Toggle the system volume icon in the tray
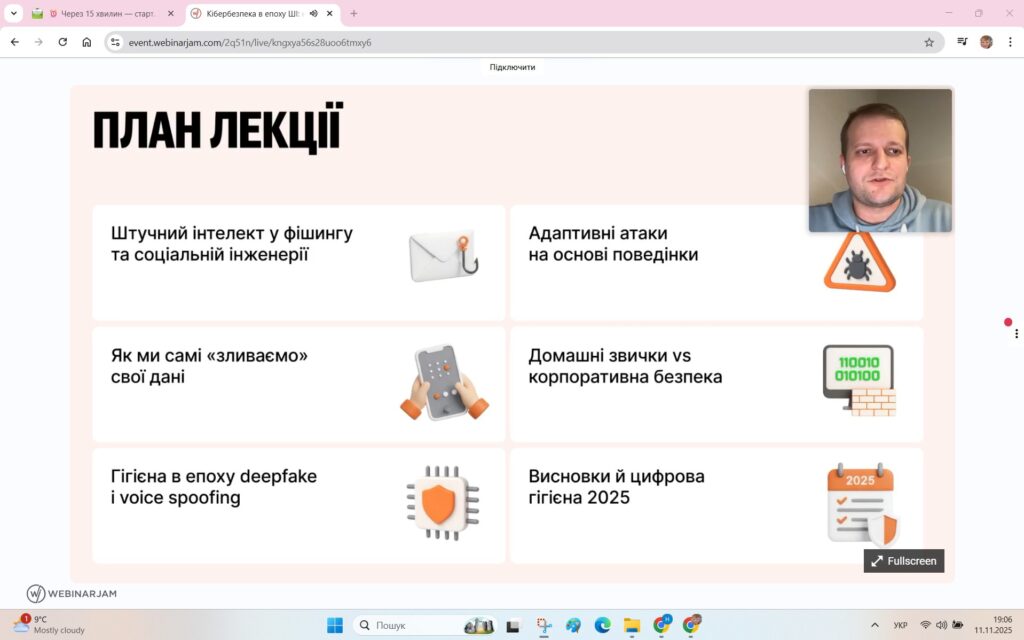This screenshot has width=1024, height=640. 941,625
